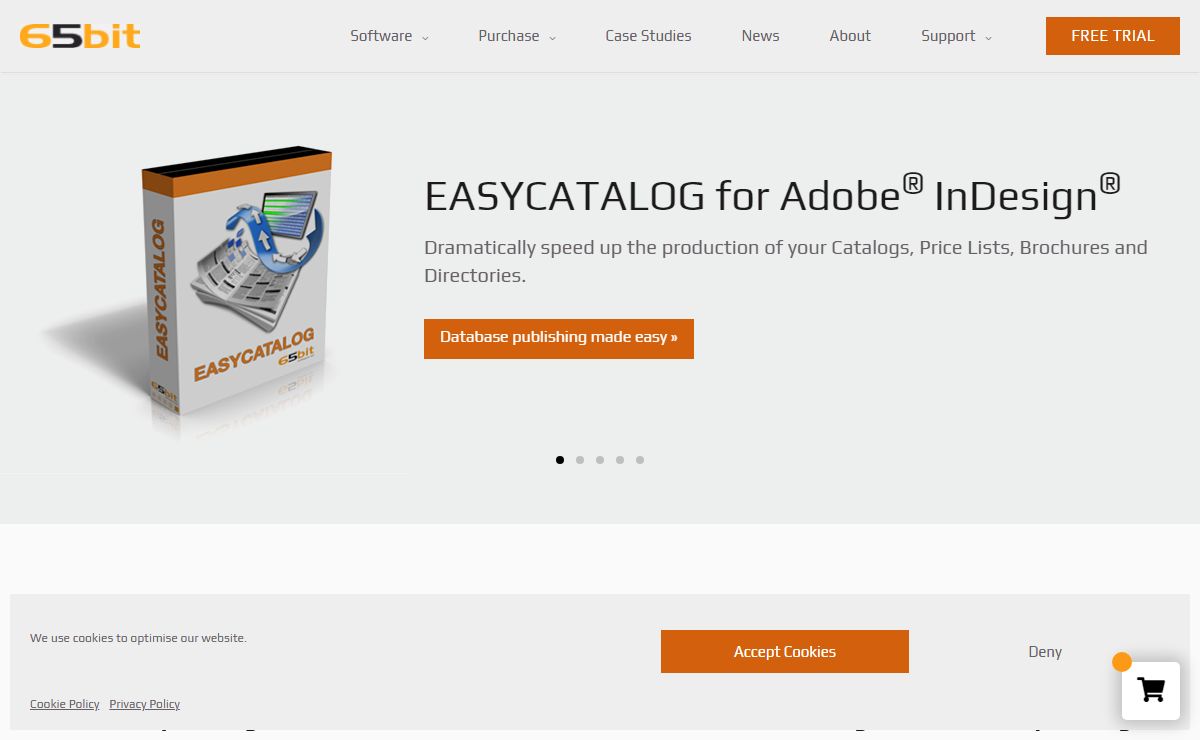Accept cookies on the banner
1200x740 pixels.
click(785, 652)
